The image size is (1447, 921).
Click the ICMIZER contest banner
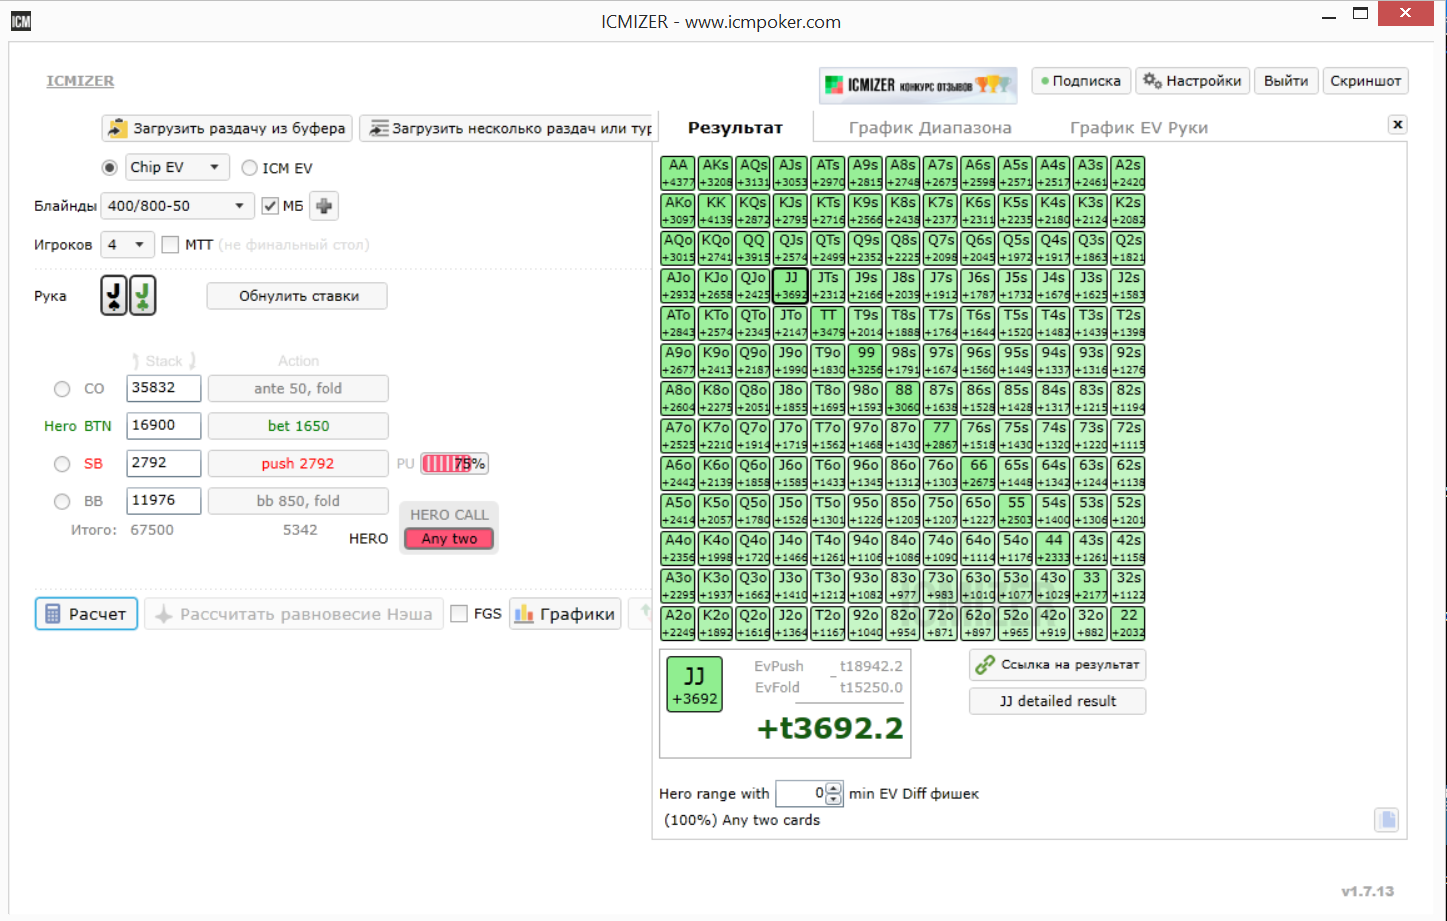(x=918, y=85)
